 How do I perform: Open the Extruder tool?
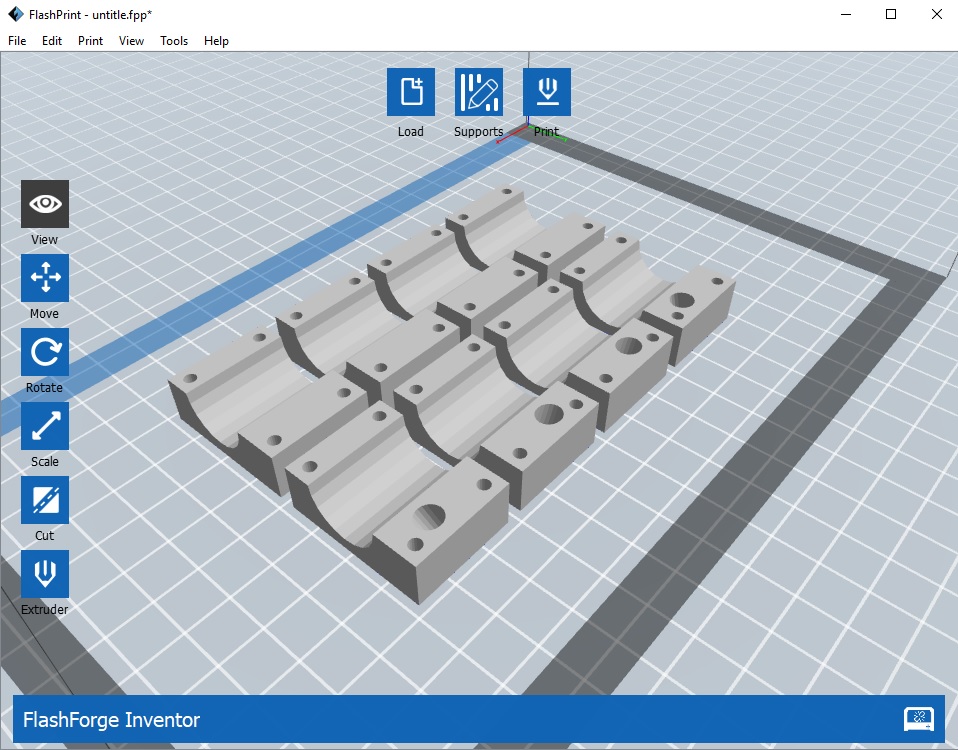(x=45, y=573)
